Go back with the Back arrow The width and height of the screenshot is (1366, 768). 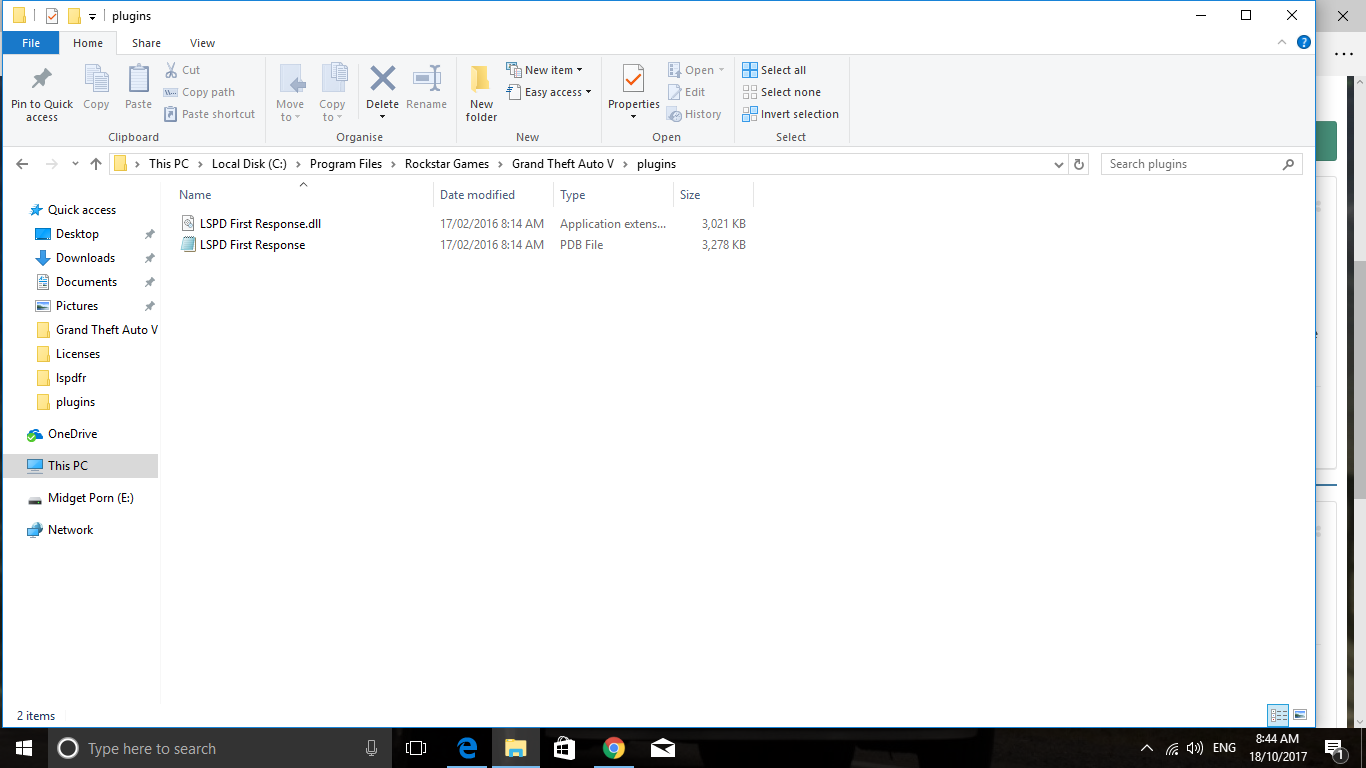pyautogui.click(x=23, y=164)
